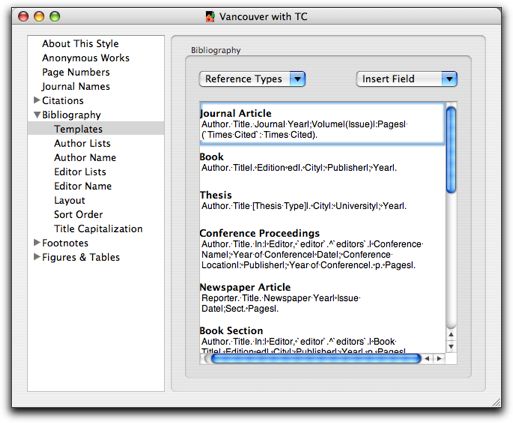Click the style document icon in title bar
513x423 pixels.
(210, 17)
